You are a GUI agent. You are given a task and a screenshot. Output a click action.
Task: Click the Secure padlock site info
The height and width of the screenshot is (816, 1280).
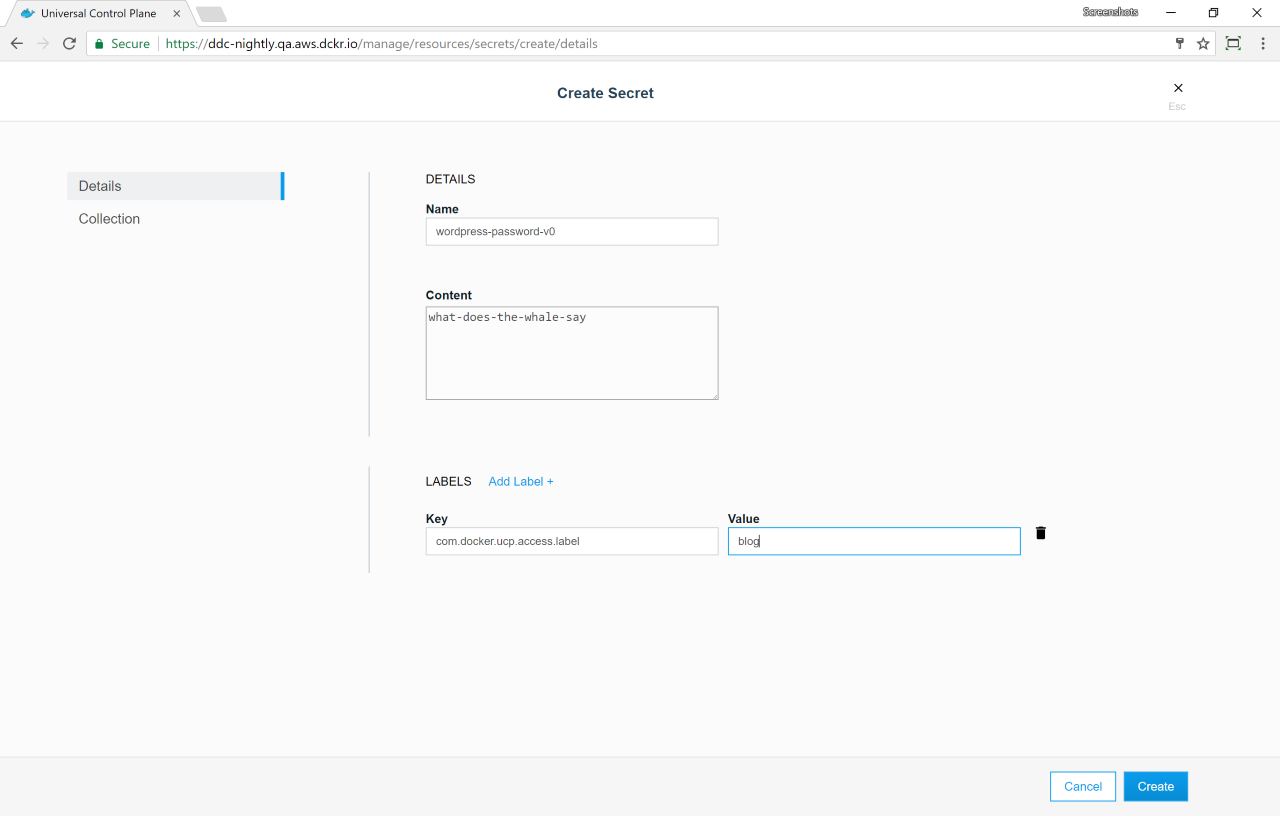tap(122, 44)
